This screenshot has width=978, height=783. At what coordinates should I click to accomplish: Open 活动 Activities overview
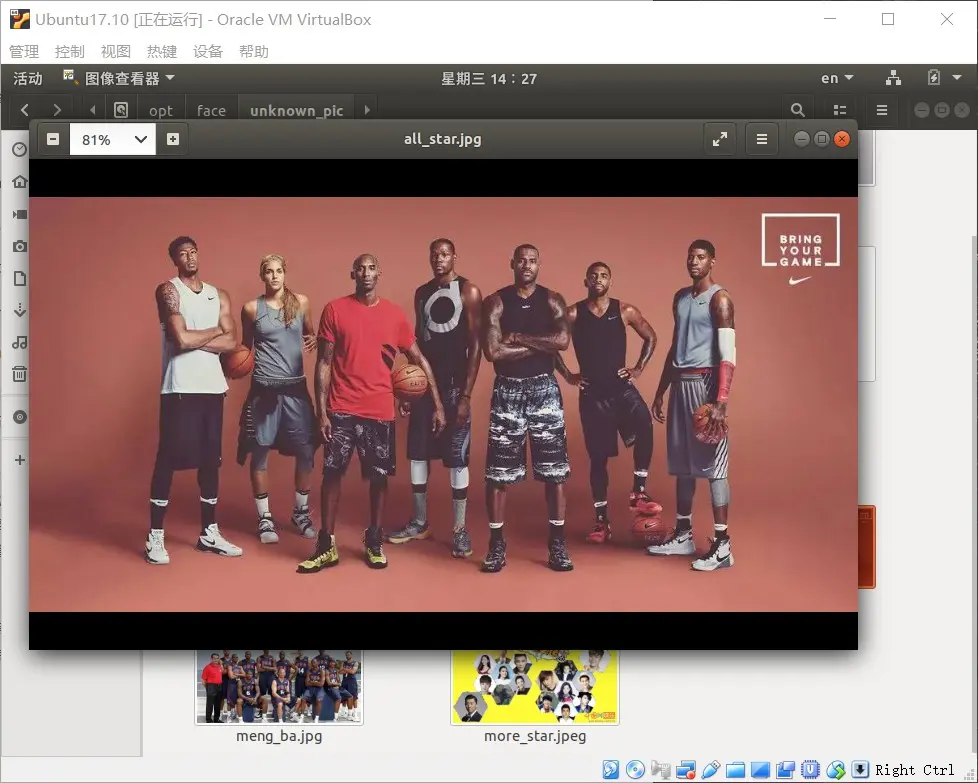pyautogui.click(x=28, y=79)
